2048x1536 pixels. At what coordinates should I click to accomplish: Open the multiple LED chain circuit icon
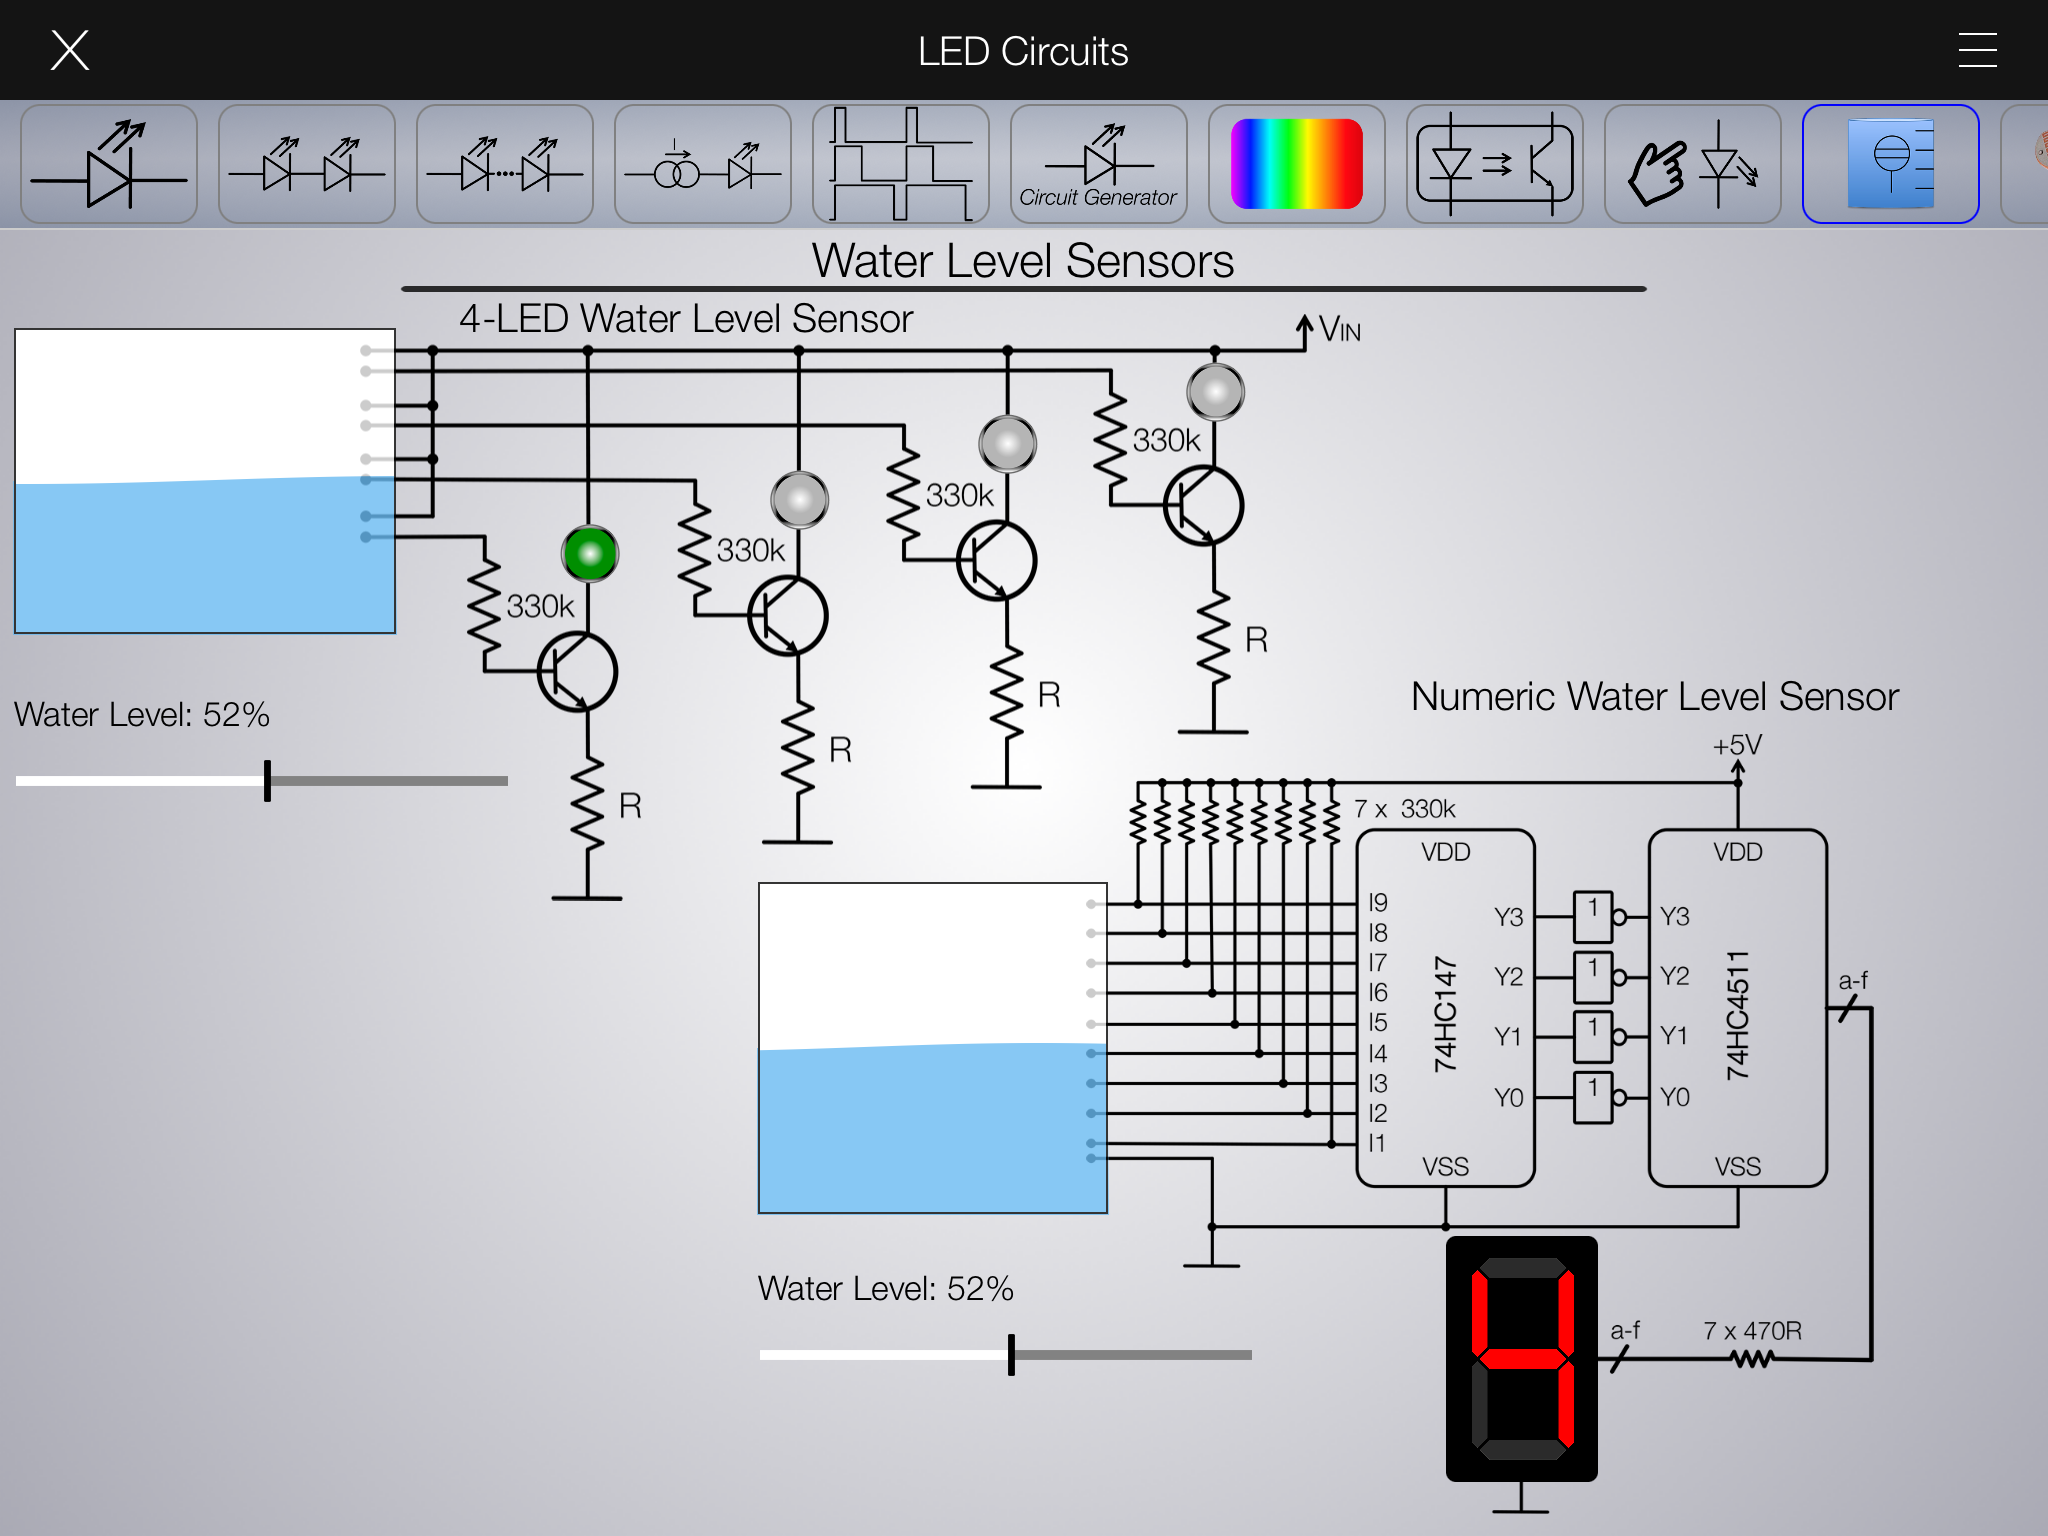[x=505, y=164]
